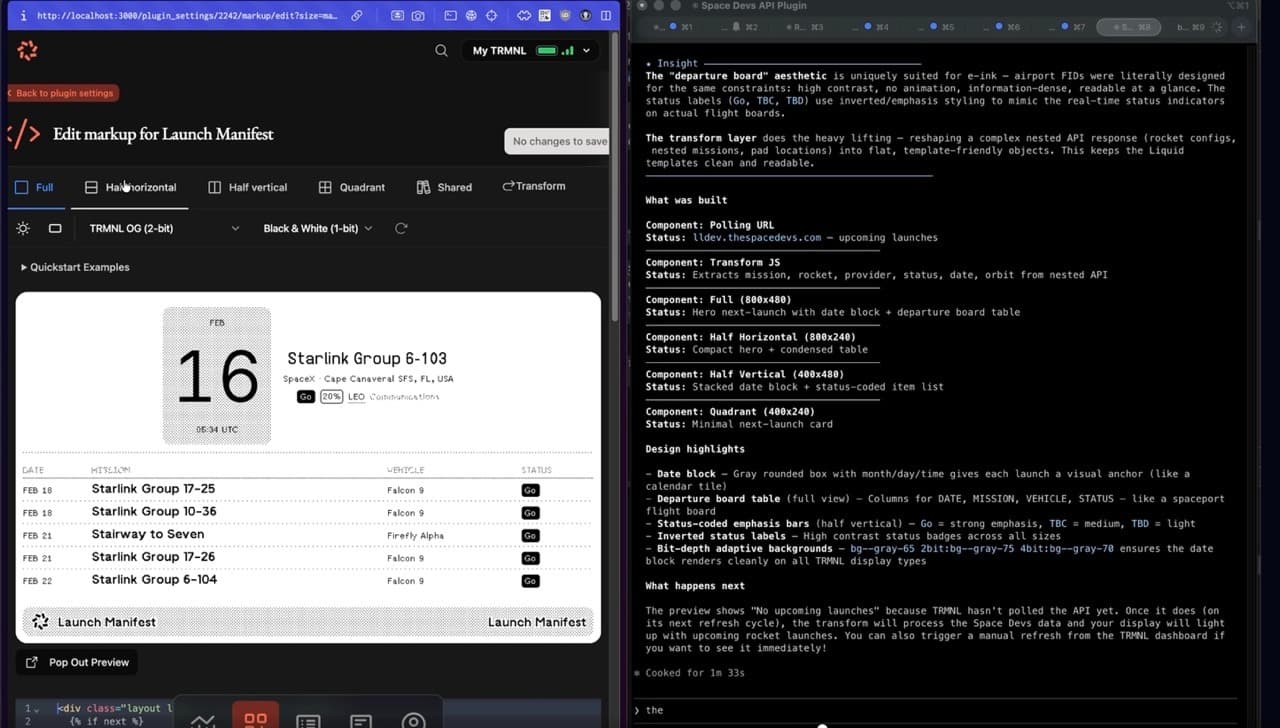
Task: Select the Quadrant layout tab
Action: [x=352, y=187]
